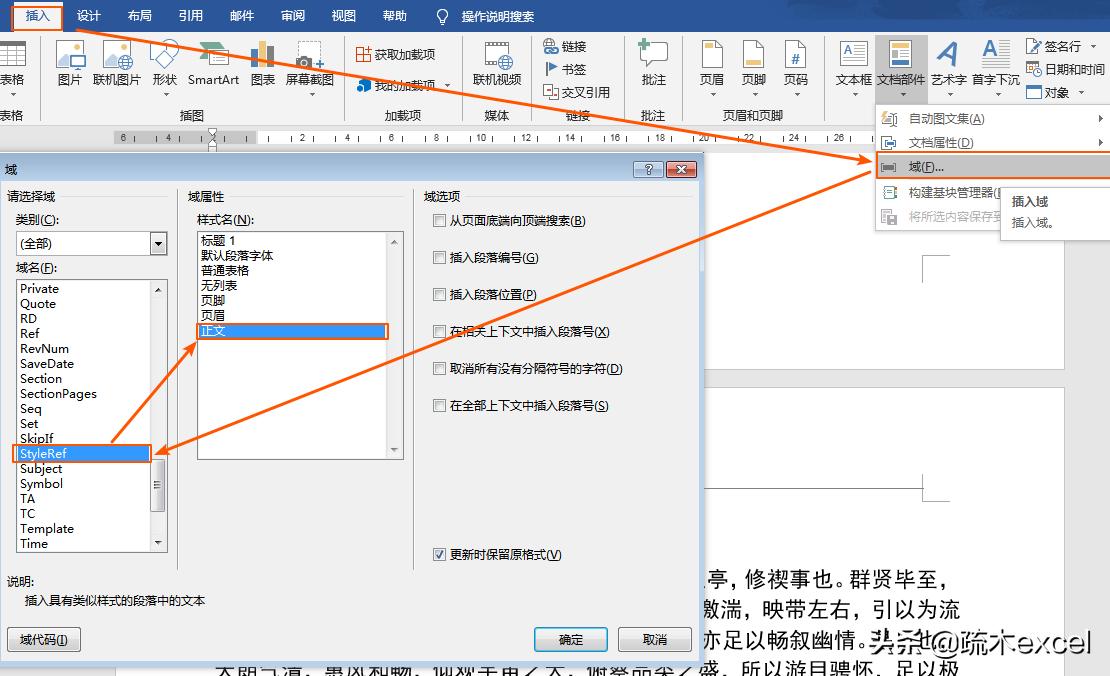Insert an online video via 联机视频
Screen dimensions: 1110x676
[x=497, y=62]
